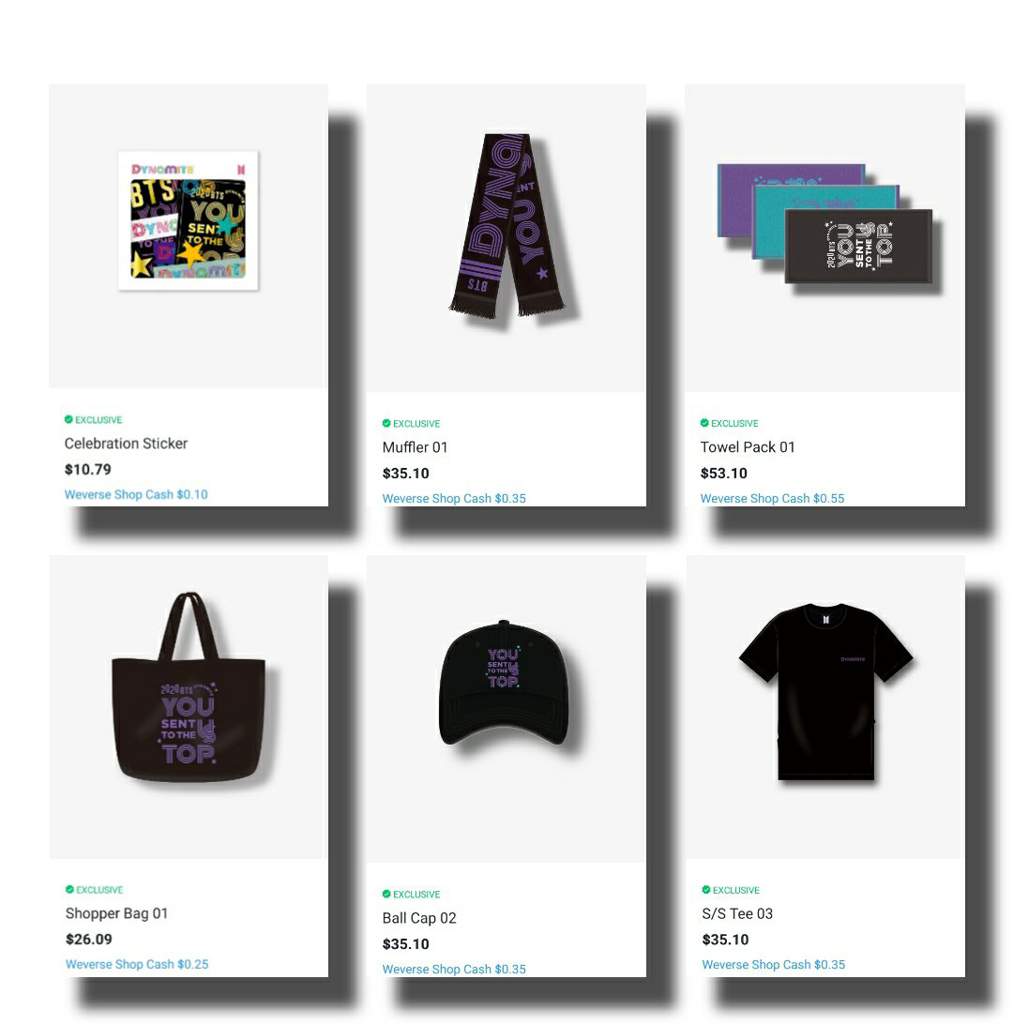Open the Shopper Bag 01 image
The height and width of the screenshot is (1024, 1013).
pos(189,687)
